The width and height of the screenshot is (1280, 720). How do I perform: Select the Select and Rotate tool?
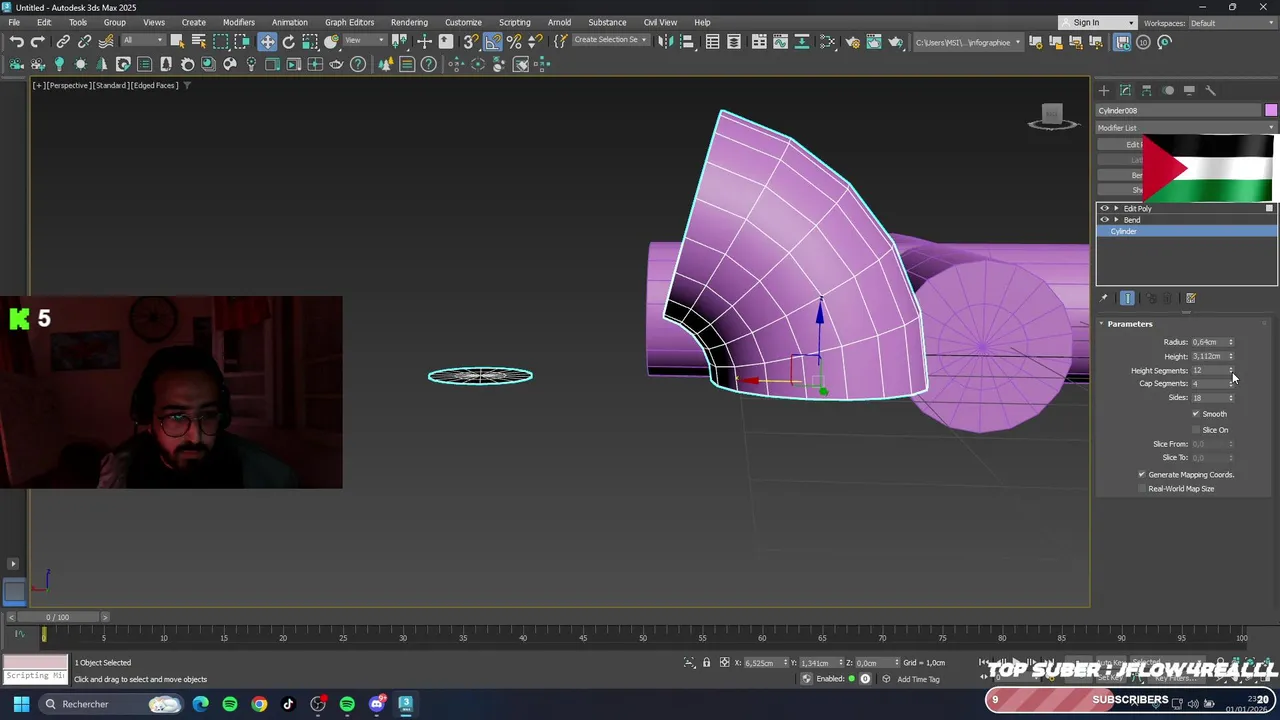click(289, 42)
